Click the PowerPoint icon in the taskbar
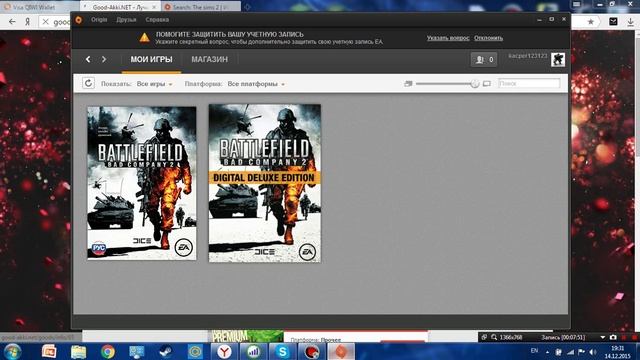The image size is (640, 360). point(49,352)
